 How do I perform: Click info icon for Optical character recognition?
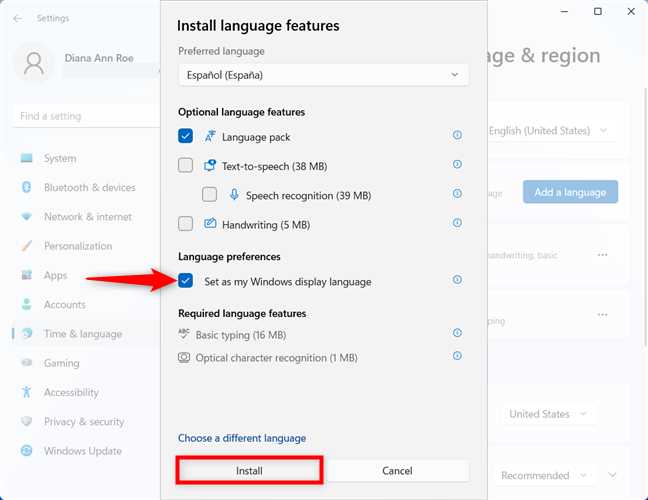pos(457,356)
